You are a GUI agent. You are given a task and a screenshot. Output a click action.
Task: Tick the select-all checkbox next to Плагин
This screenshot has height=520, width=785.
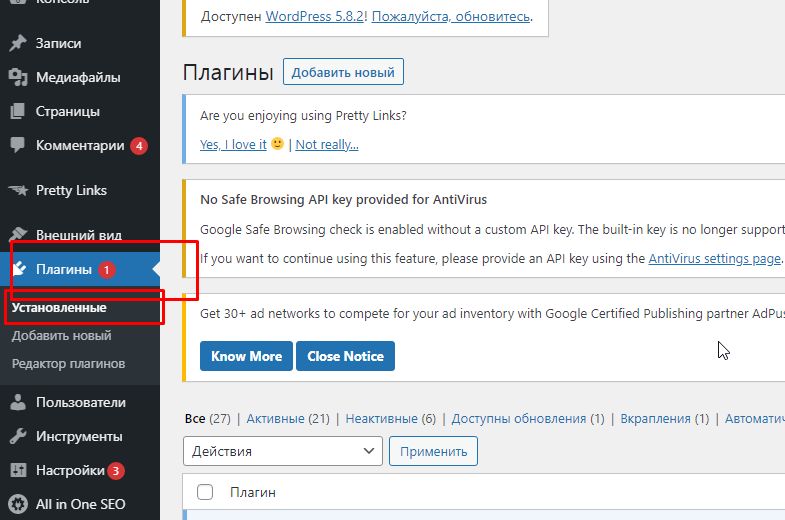205,492
